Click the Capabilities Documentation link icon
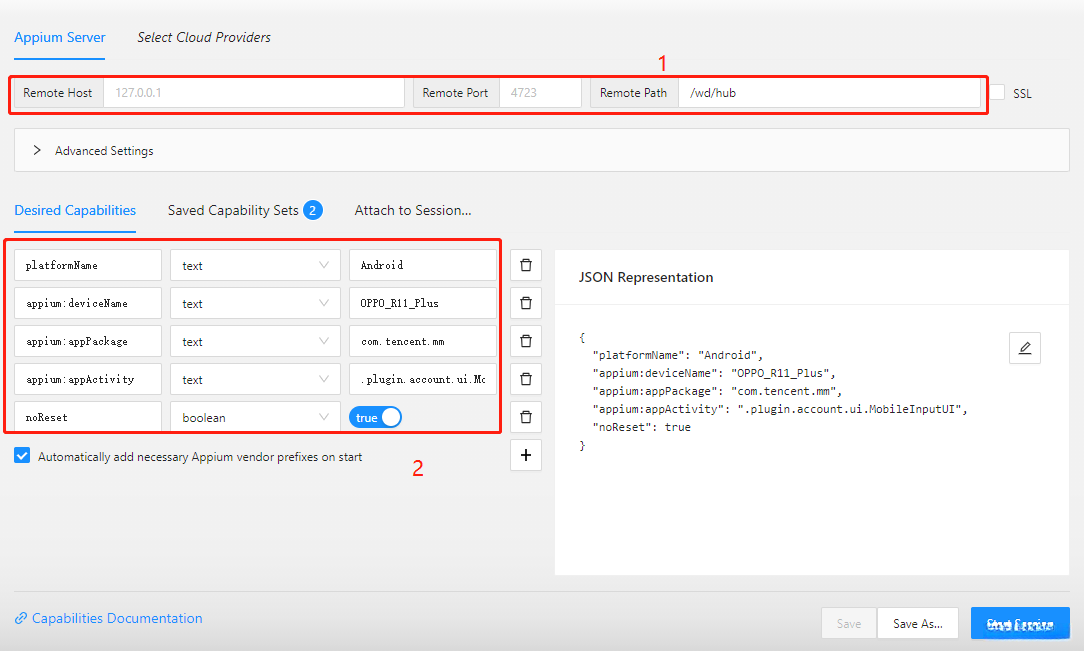 (x=21, y=619)
